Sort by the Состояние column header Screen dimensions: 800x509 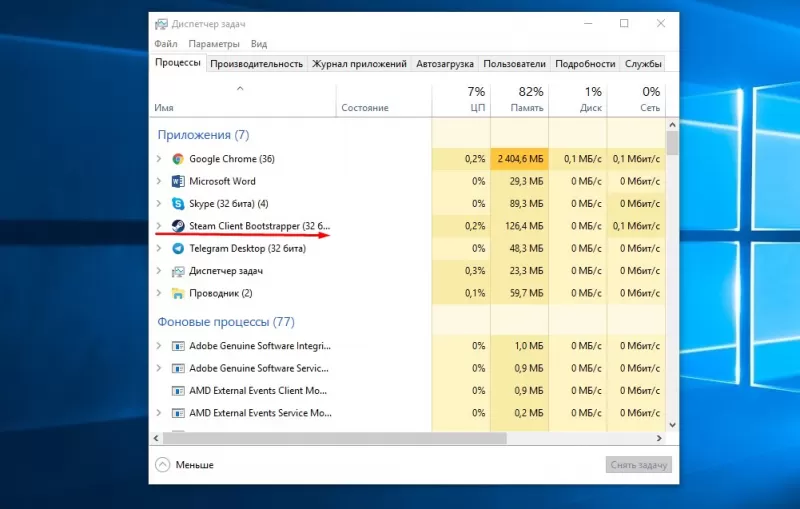pos(384,100)
